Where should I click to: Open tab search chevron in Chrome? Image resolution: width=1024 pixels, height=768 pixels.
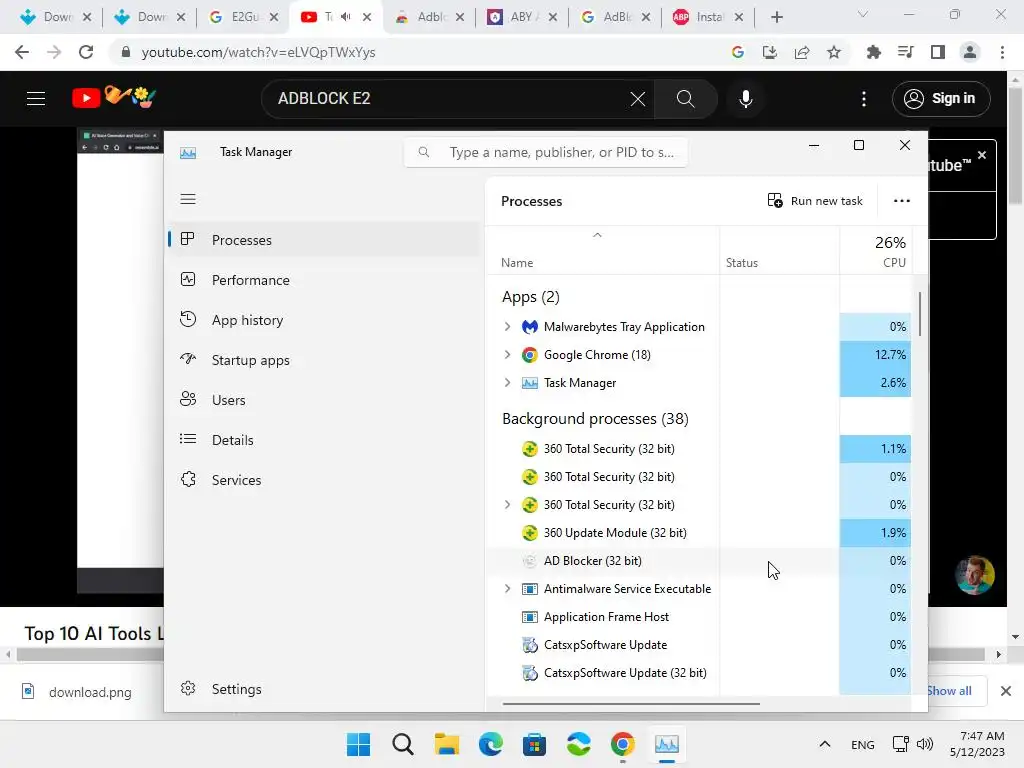(863, 14)
